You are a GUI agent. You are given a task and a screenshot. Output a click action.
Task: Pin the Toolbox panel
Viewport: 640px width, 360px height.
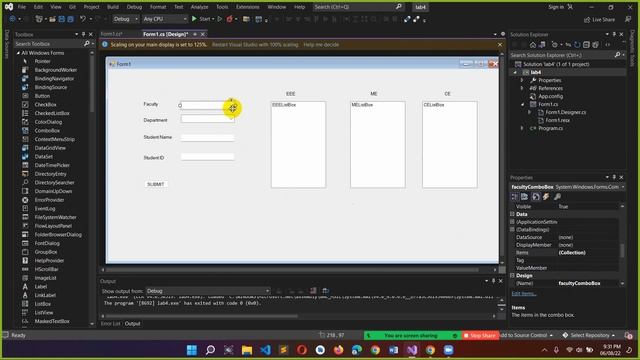point(83,34)
